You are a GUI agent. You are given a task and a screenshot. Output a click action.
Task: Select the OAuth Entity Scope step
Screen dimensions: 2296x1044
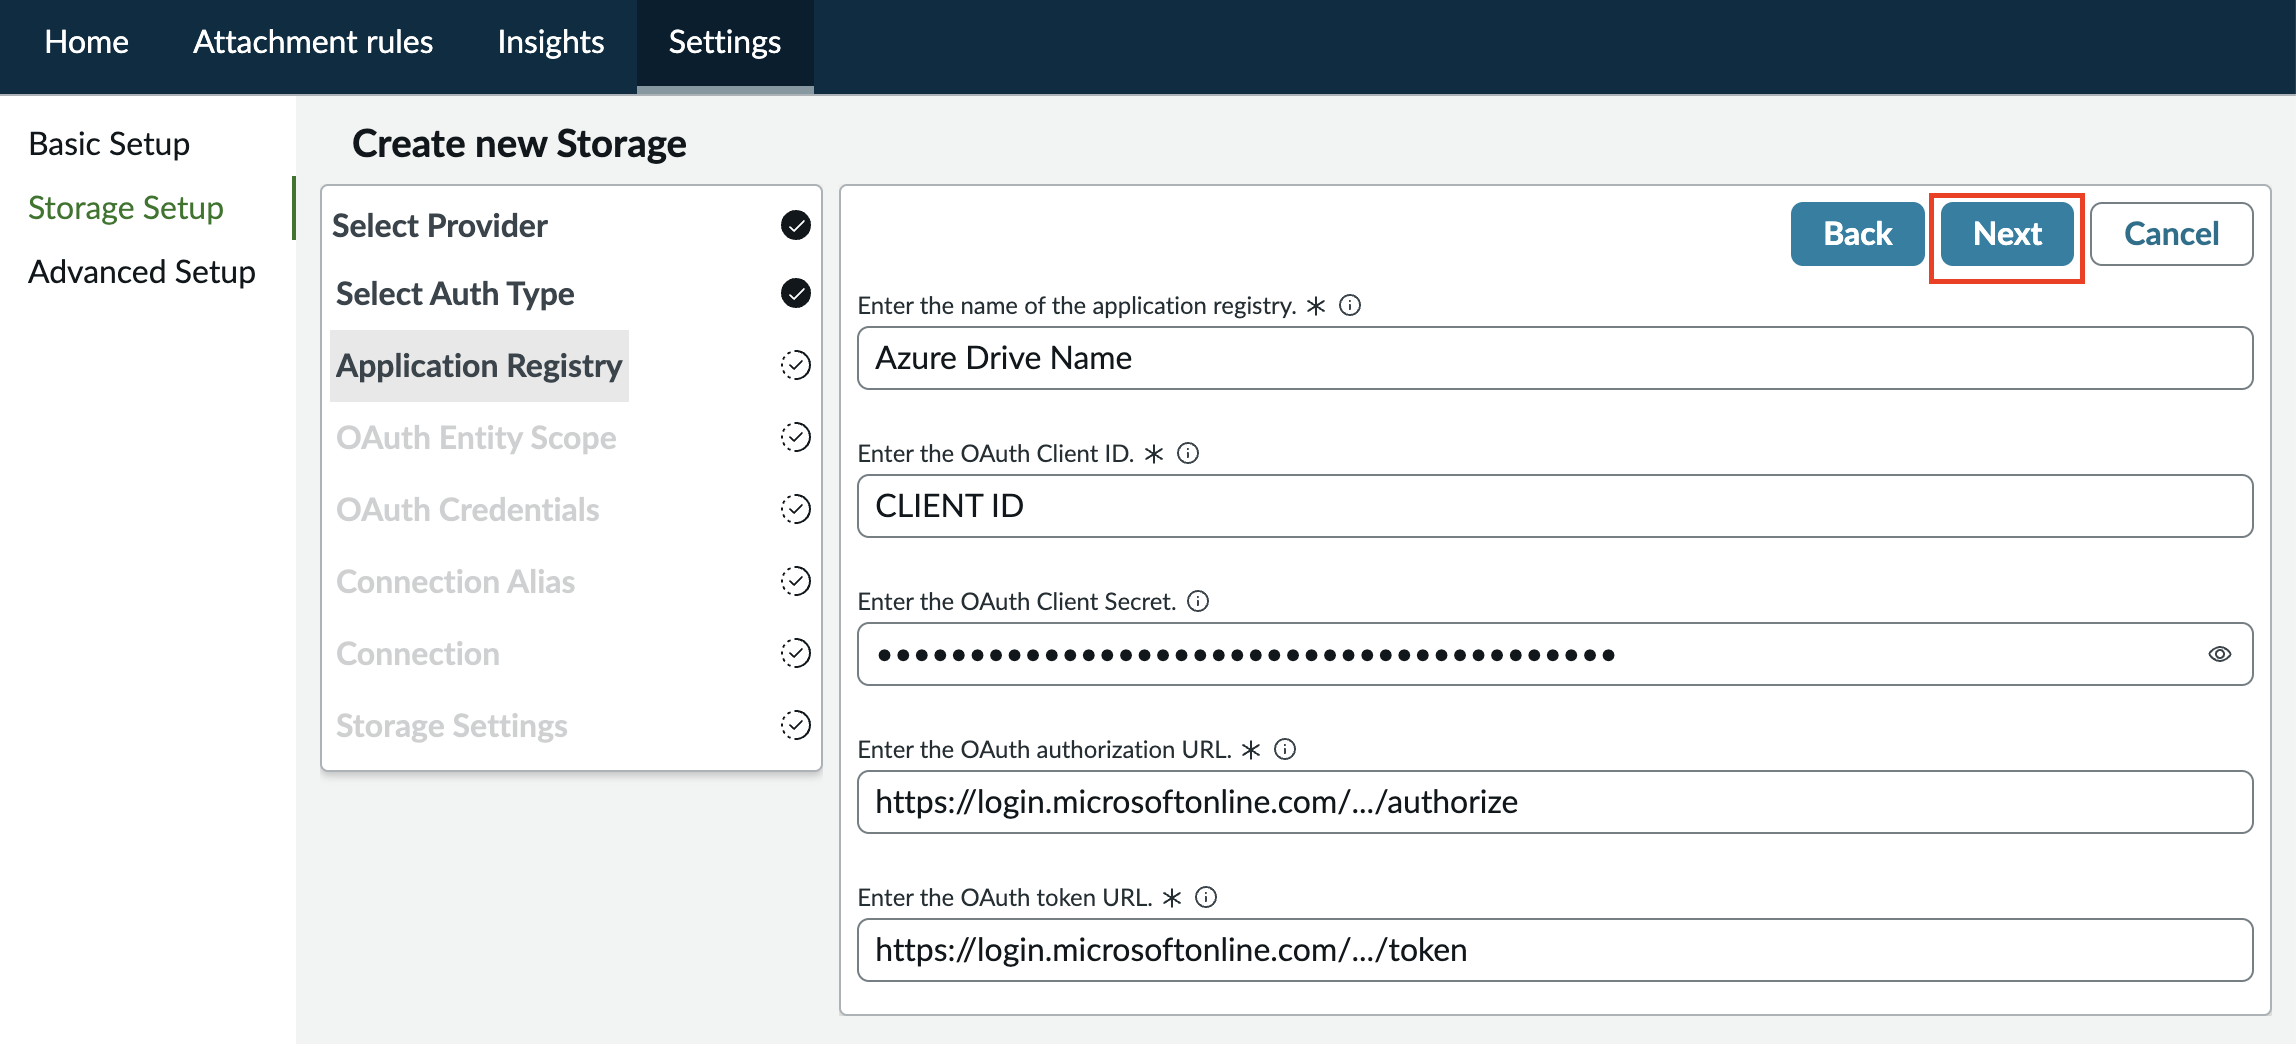pyautogui.click(x=476, y=438)
